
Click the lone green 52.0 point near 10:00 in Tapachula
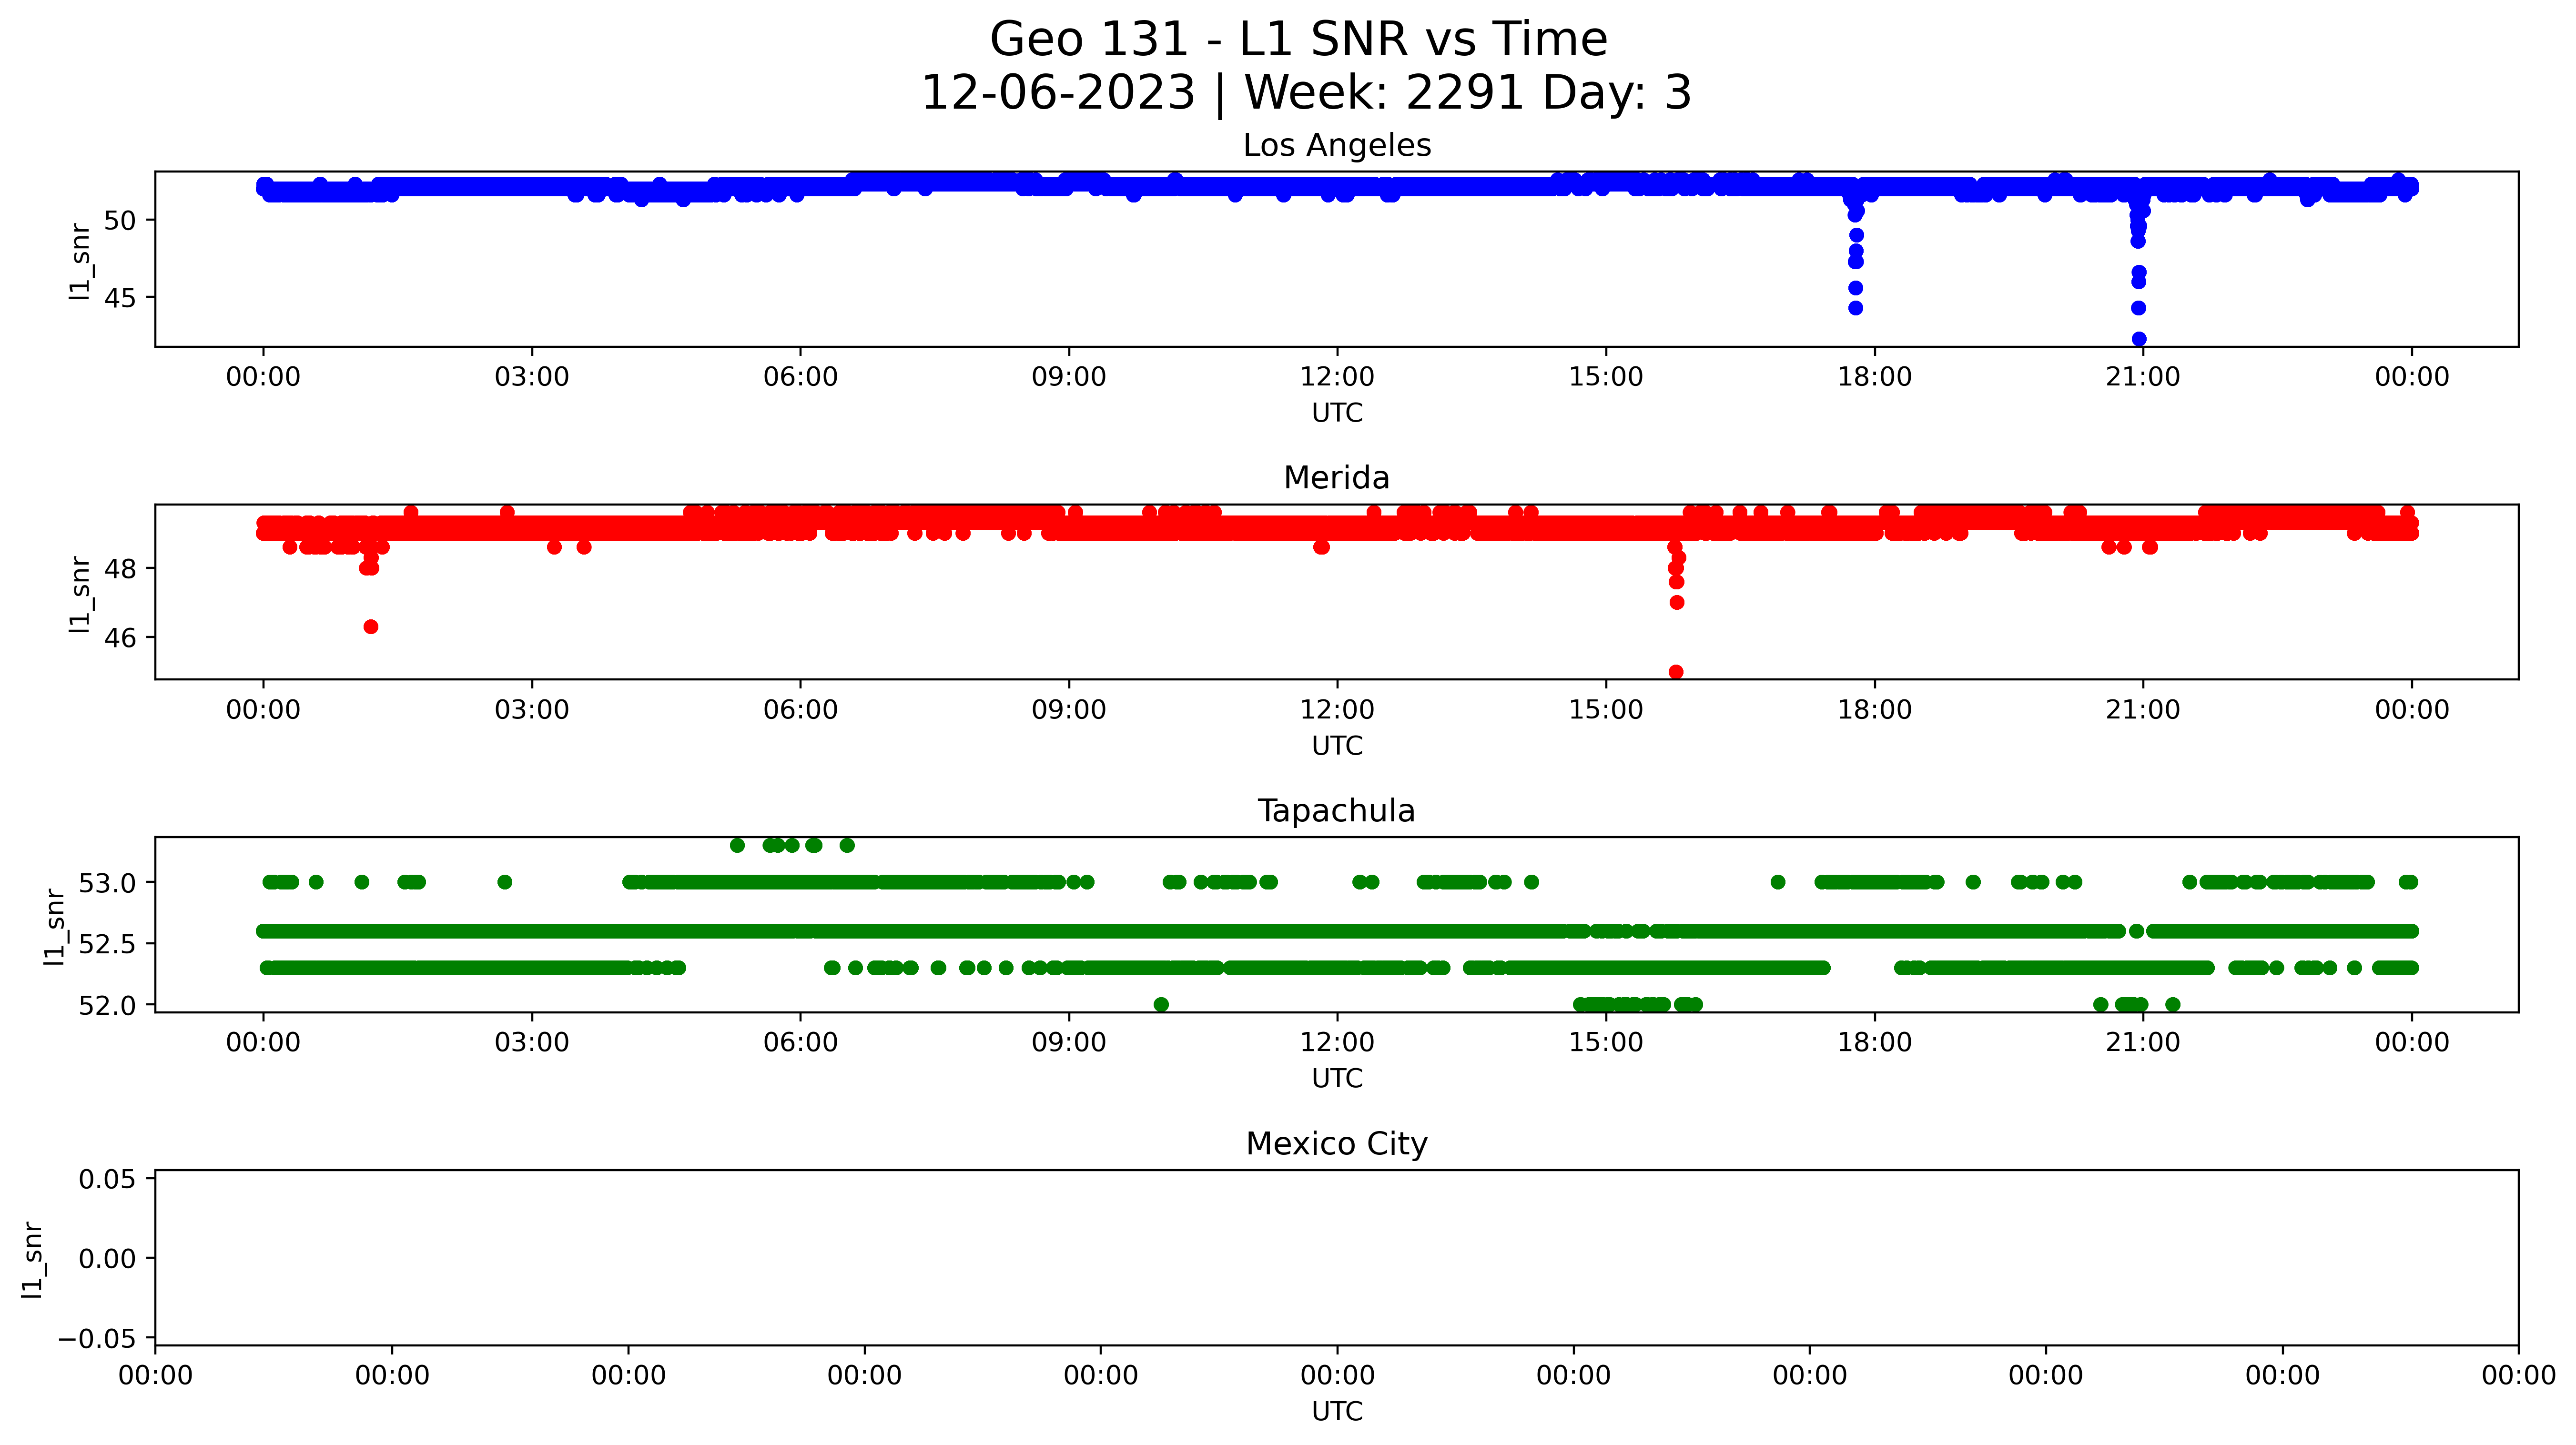[1161, 1004]
